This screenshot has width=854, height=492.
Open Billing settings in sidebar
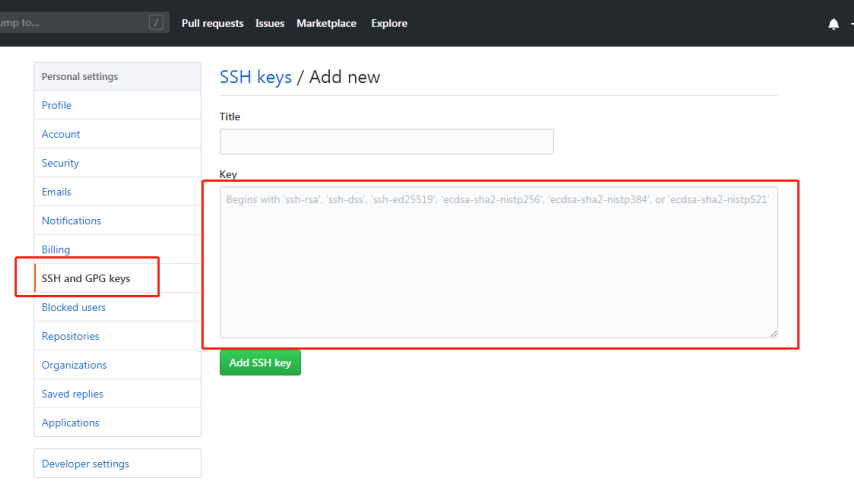tap(117, 250)
